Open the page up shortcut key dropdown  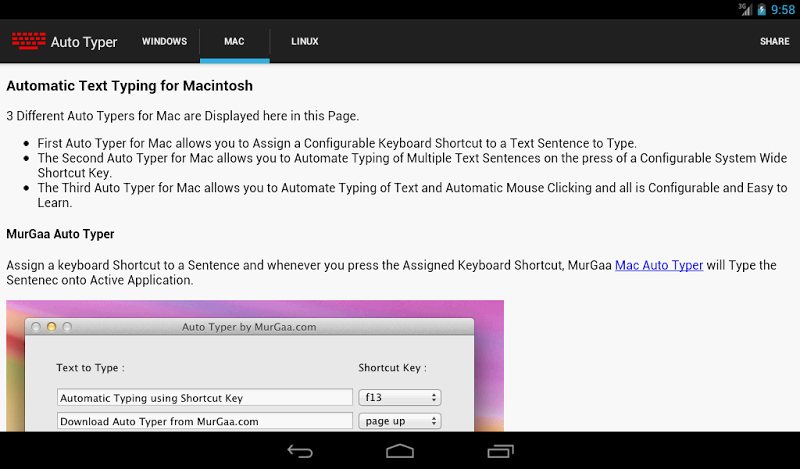400,421
